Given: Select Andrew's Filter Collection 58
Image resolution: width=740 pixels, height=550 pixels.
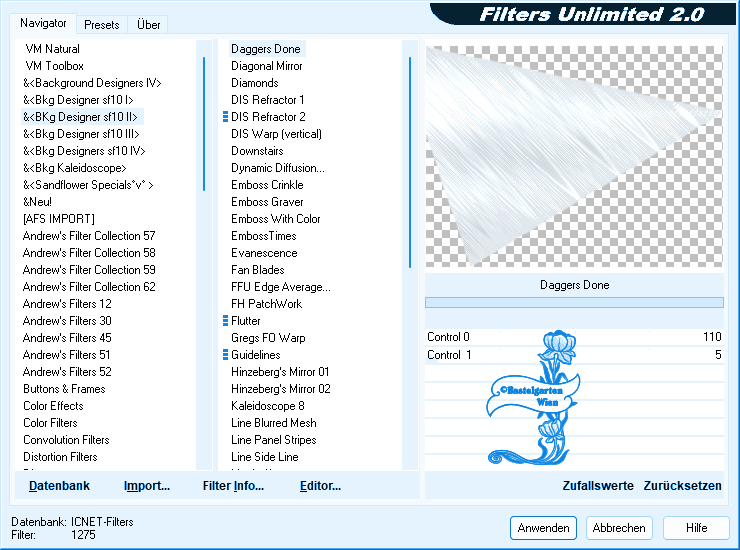Looking at the screenshot, I should pos(89,253).
